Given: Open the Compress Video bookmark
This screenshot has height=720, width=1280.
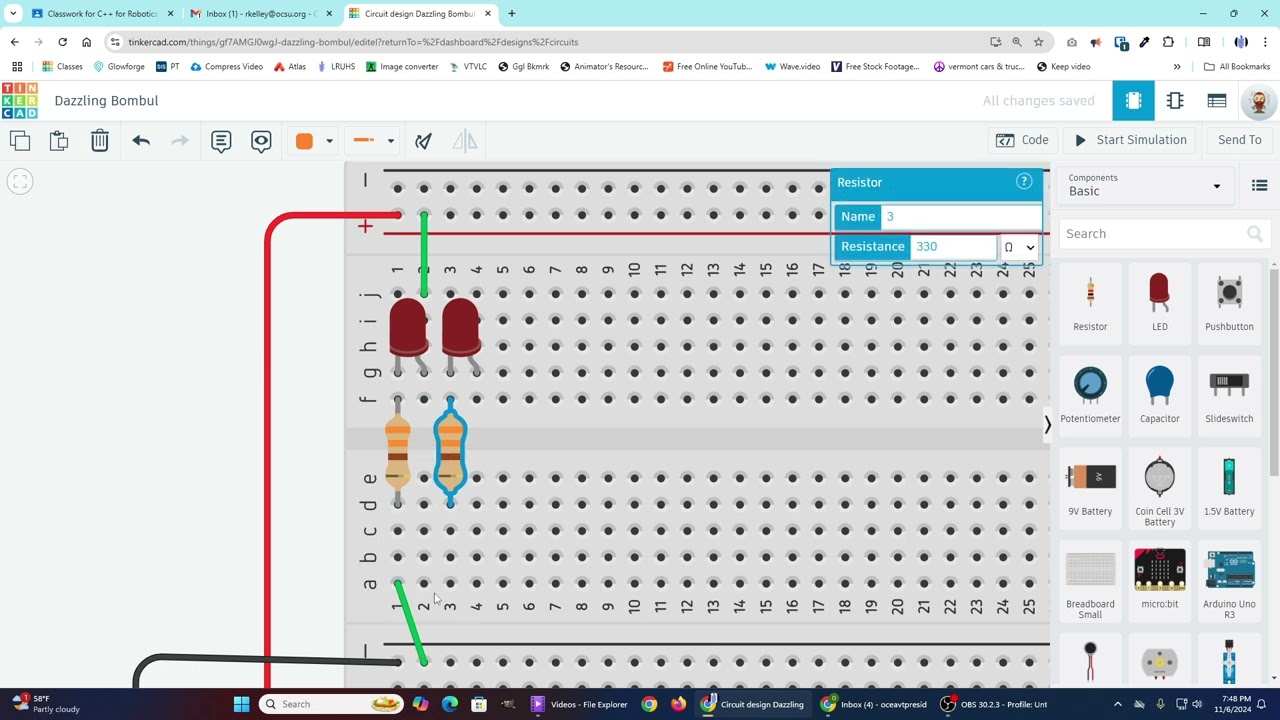Looking at the screenshot, I should pos(226,67).
